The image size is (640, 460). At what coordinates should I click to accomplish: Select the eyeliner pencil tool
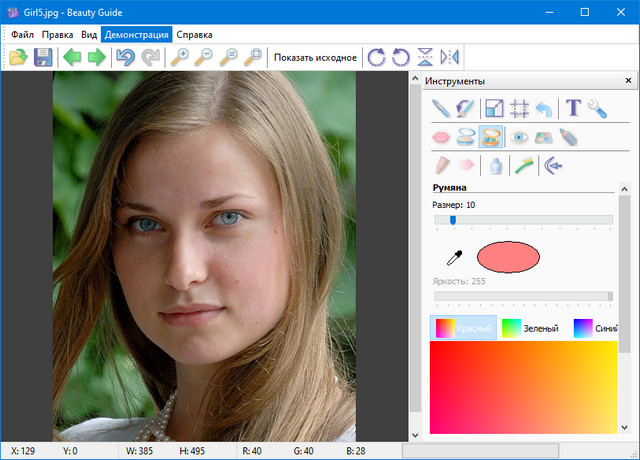(x=569, y=137)
